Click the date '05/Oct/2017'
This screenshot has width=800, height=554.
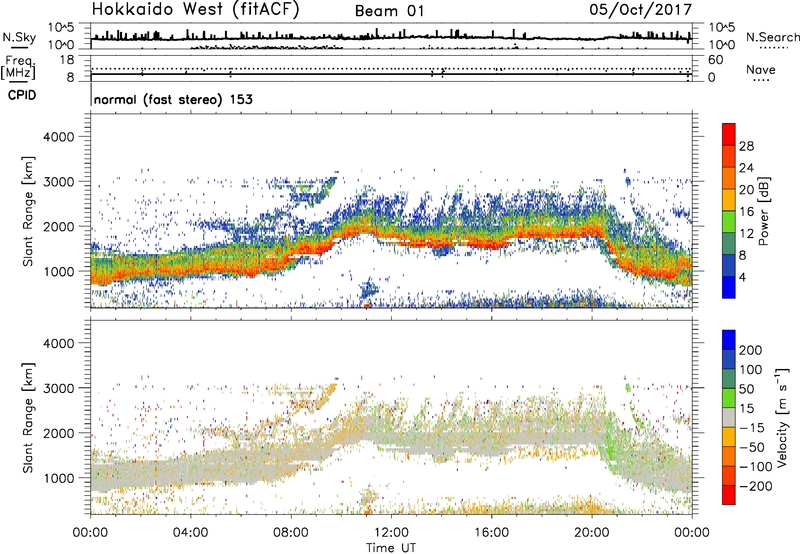[641, 10]
